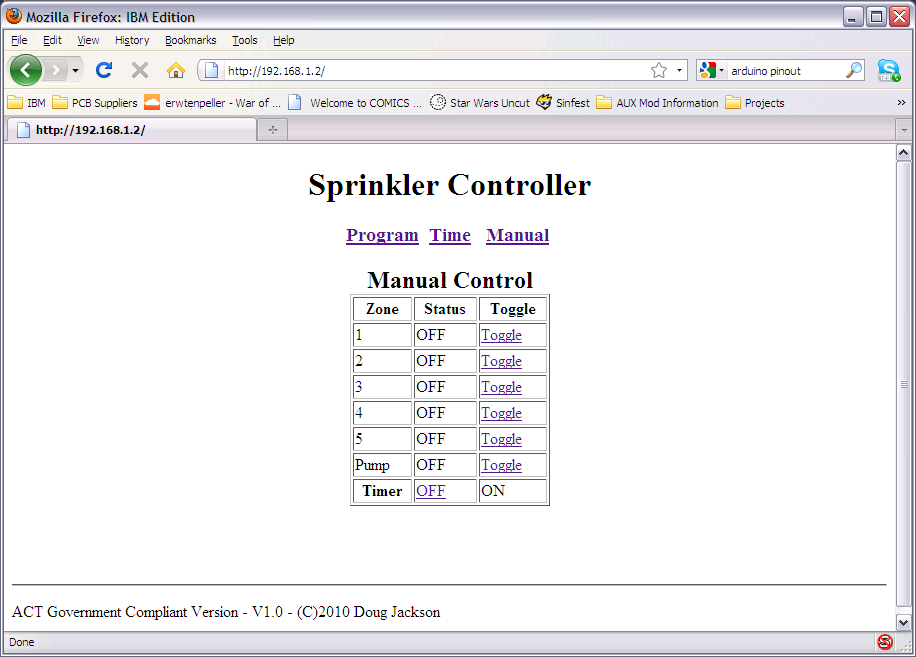Screen dimensions: 916x657
Task: Click the page icon in the address bar
Action: tap(211, 71)
